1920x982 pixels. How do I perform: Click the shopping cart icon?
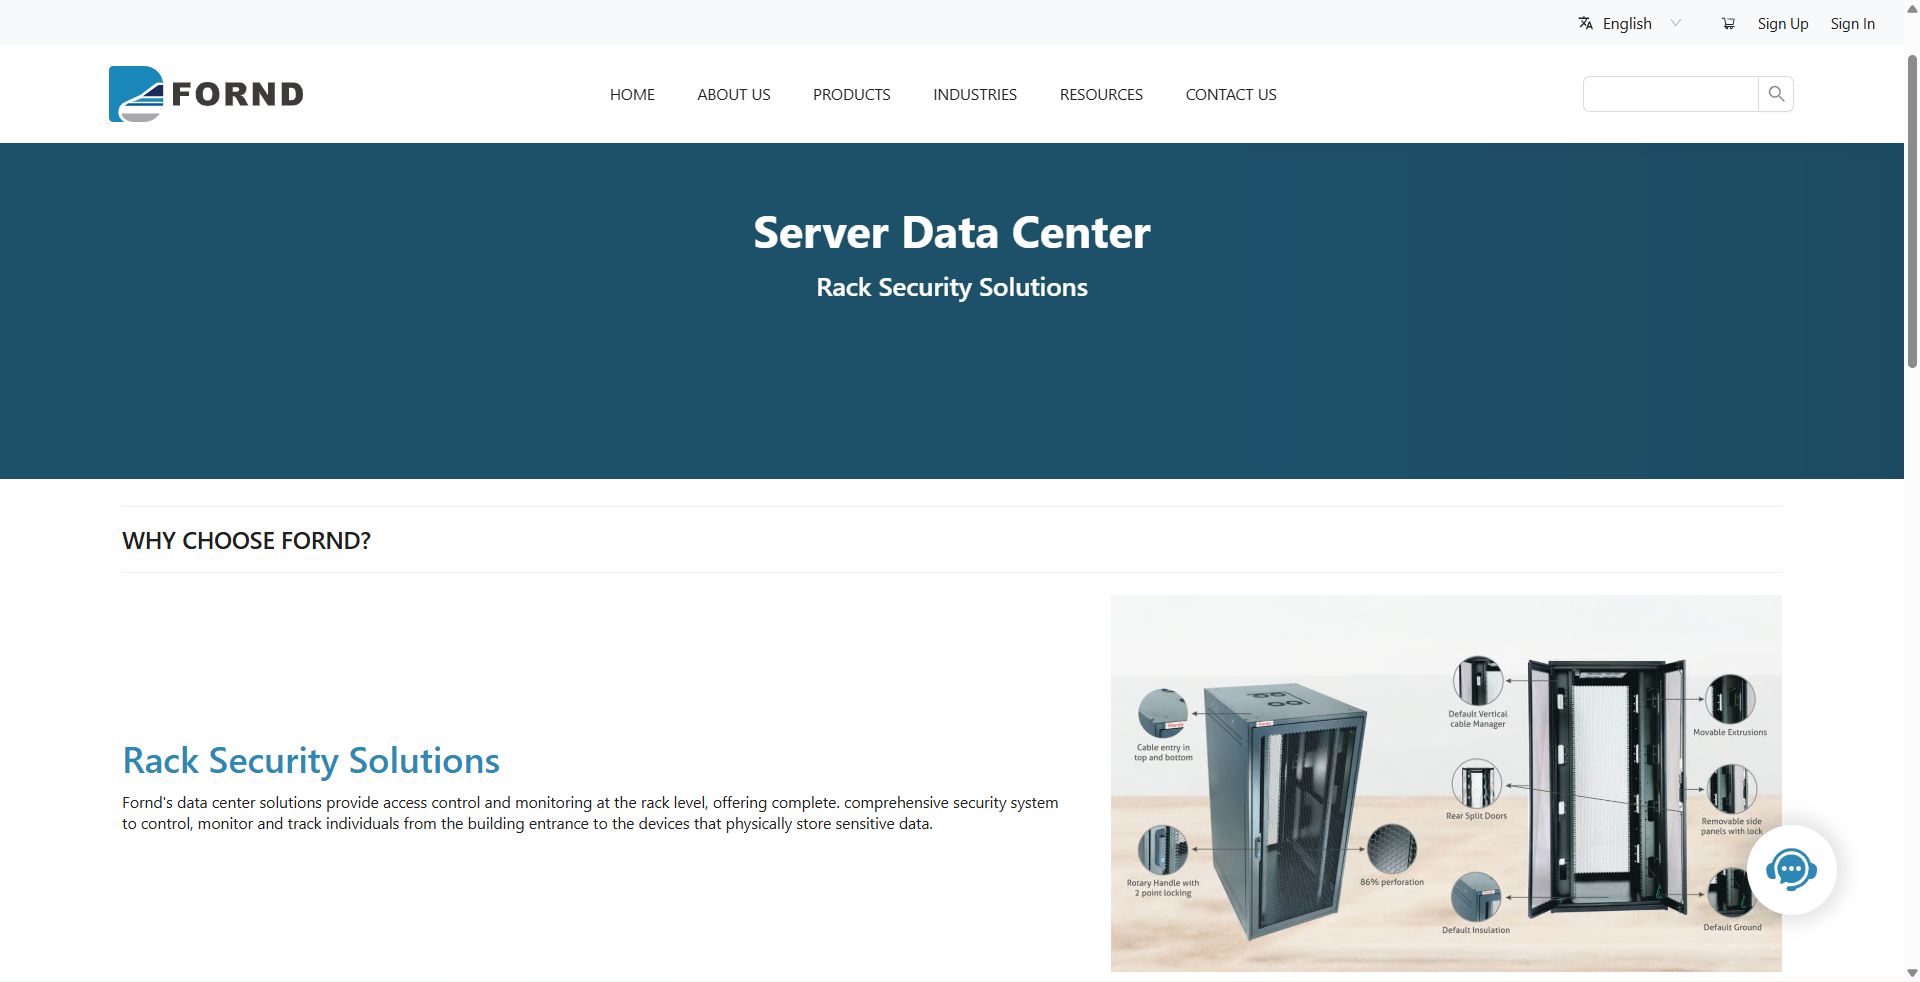point(1727,23)
